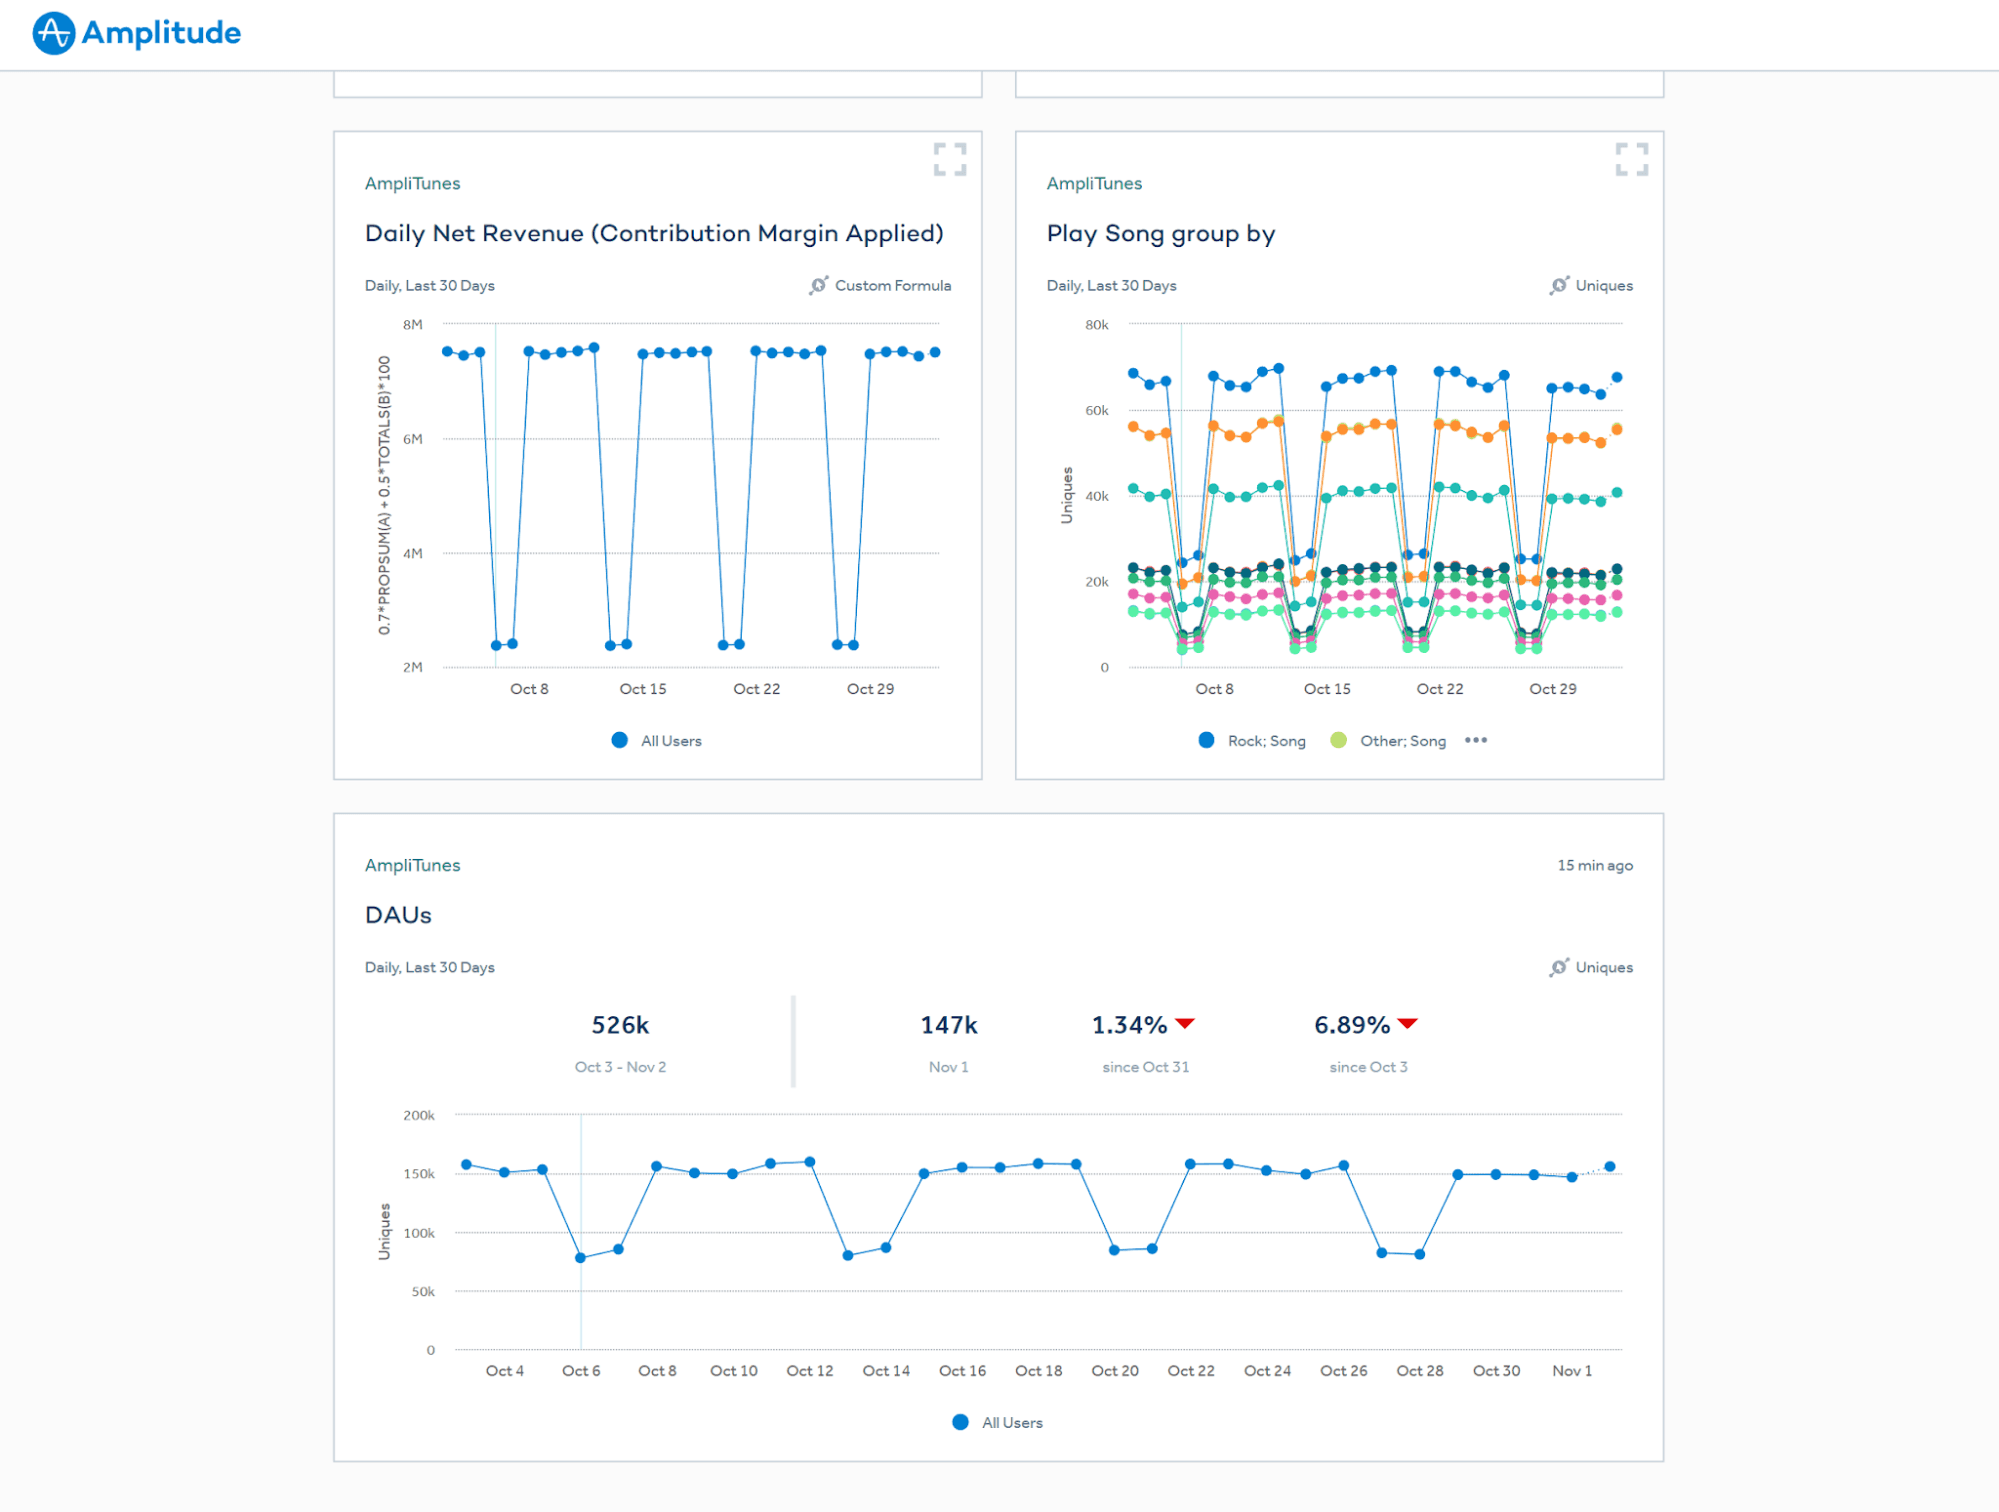
Task: Open the Daily, Last 30 Days selector on DAUs
Action: coord(429,967)
